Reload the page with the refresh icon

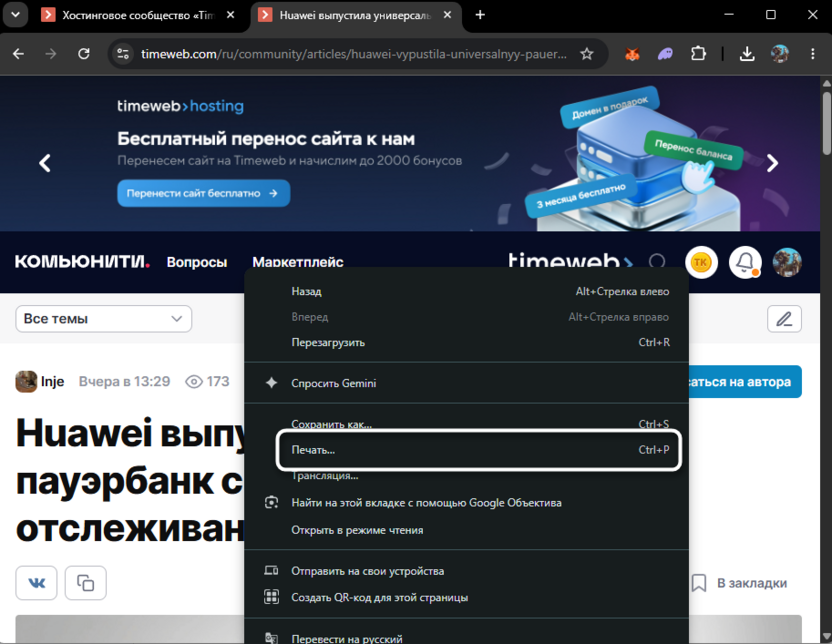click(x=84, y=54)
